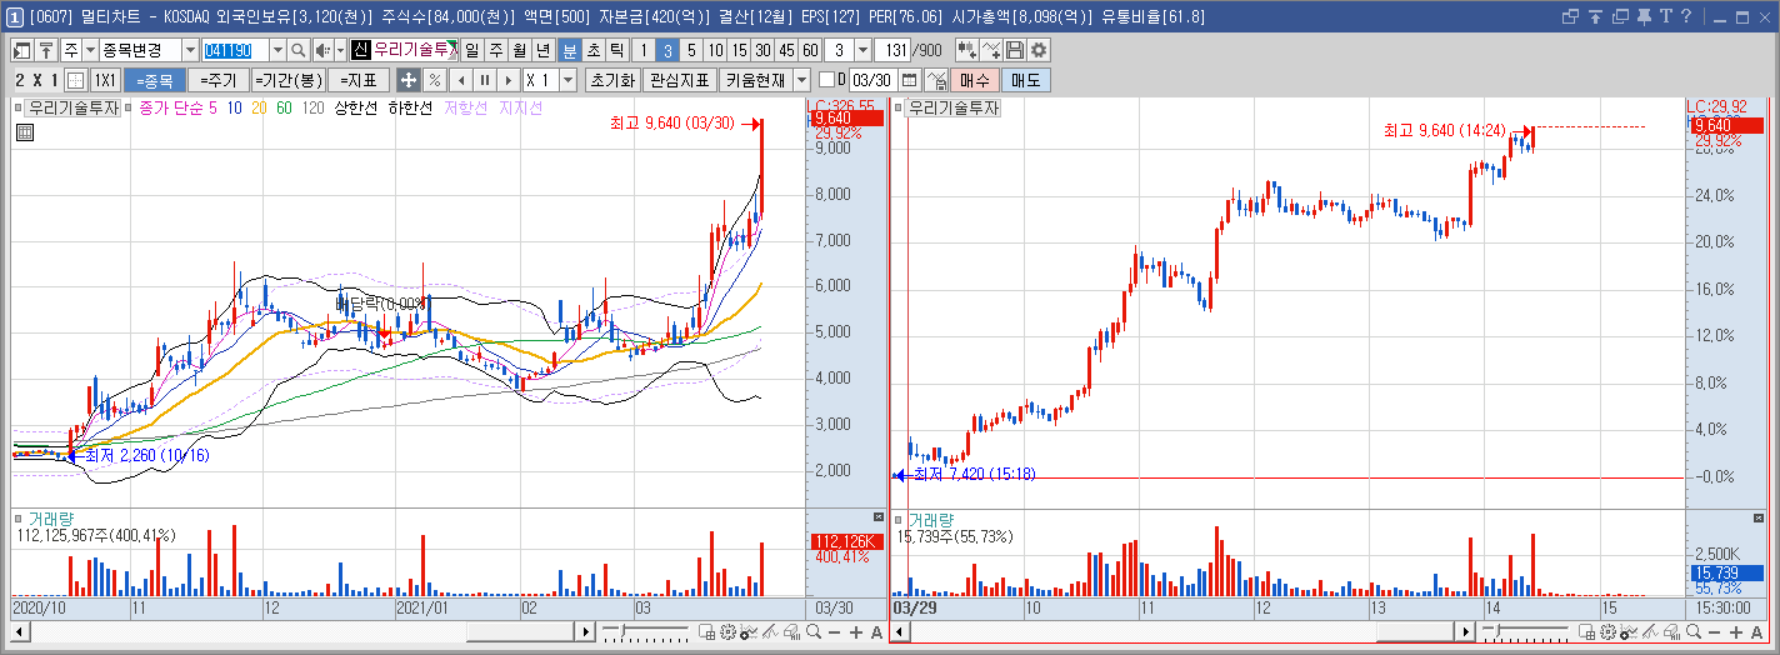Image resolution: width=1780 pixels, height=655 pixels.
Task: Click the line-tool icon left of save
Action: (x=991, y=50)
